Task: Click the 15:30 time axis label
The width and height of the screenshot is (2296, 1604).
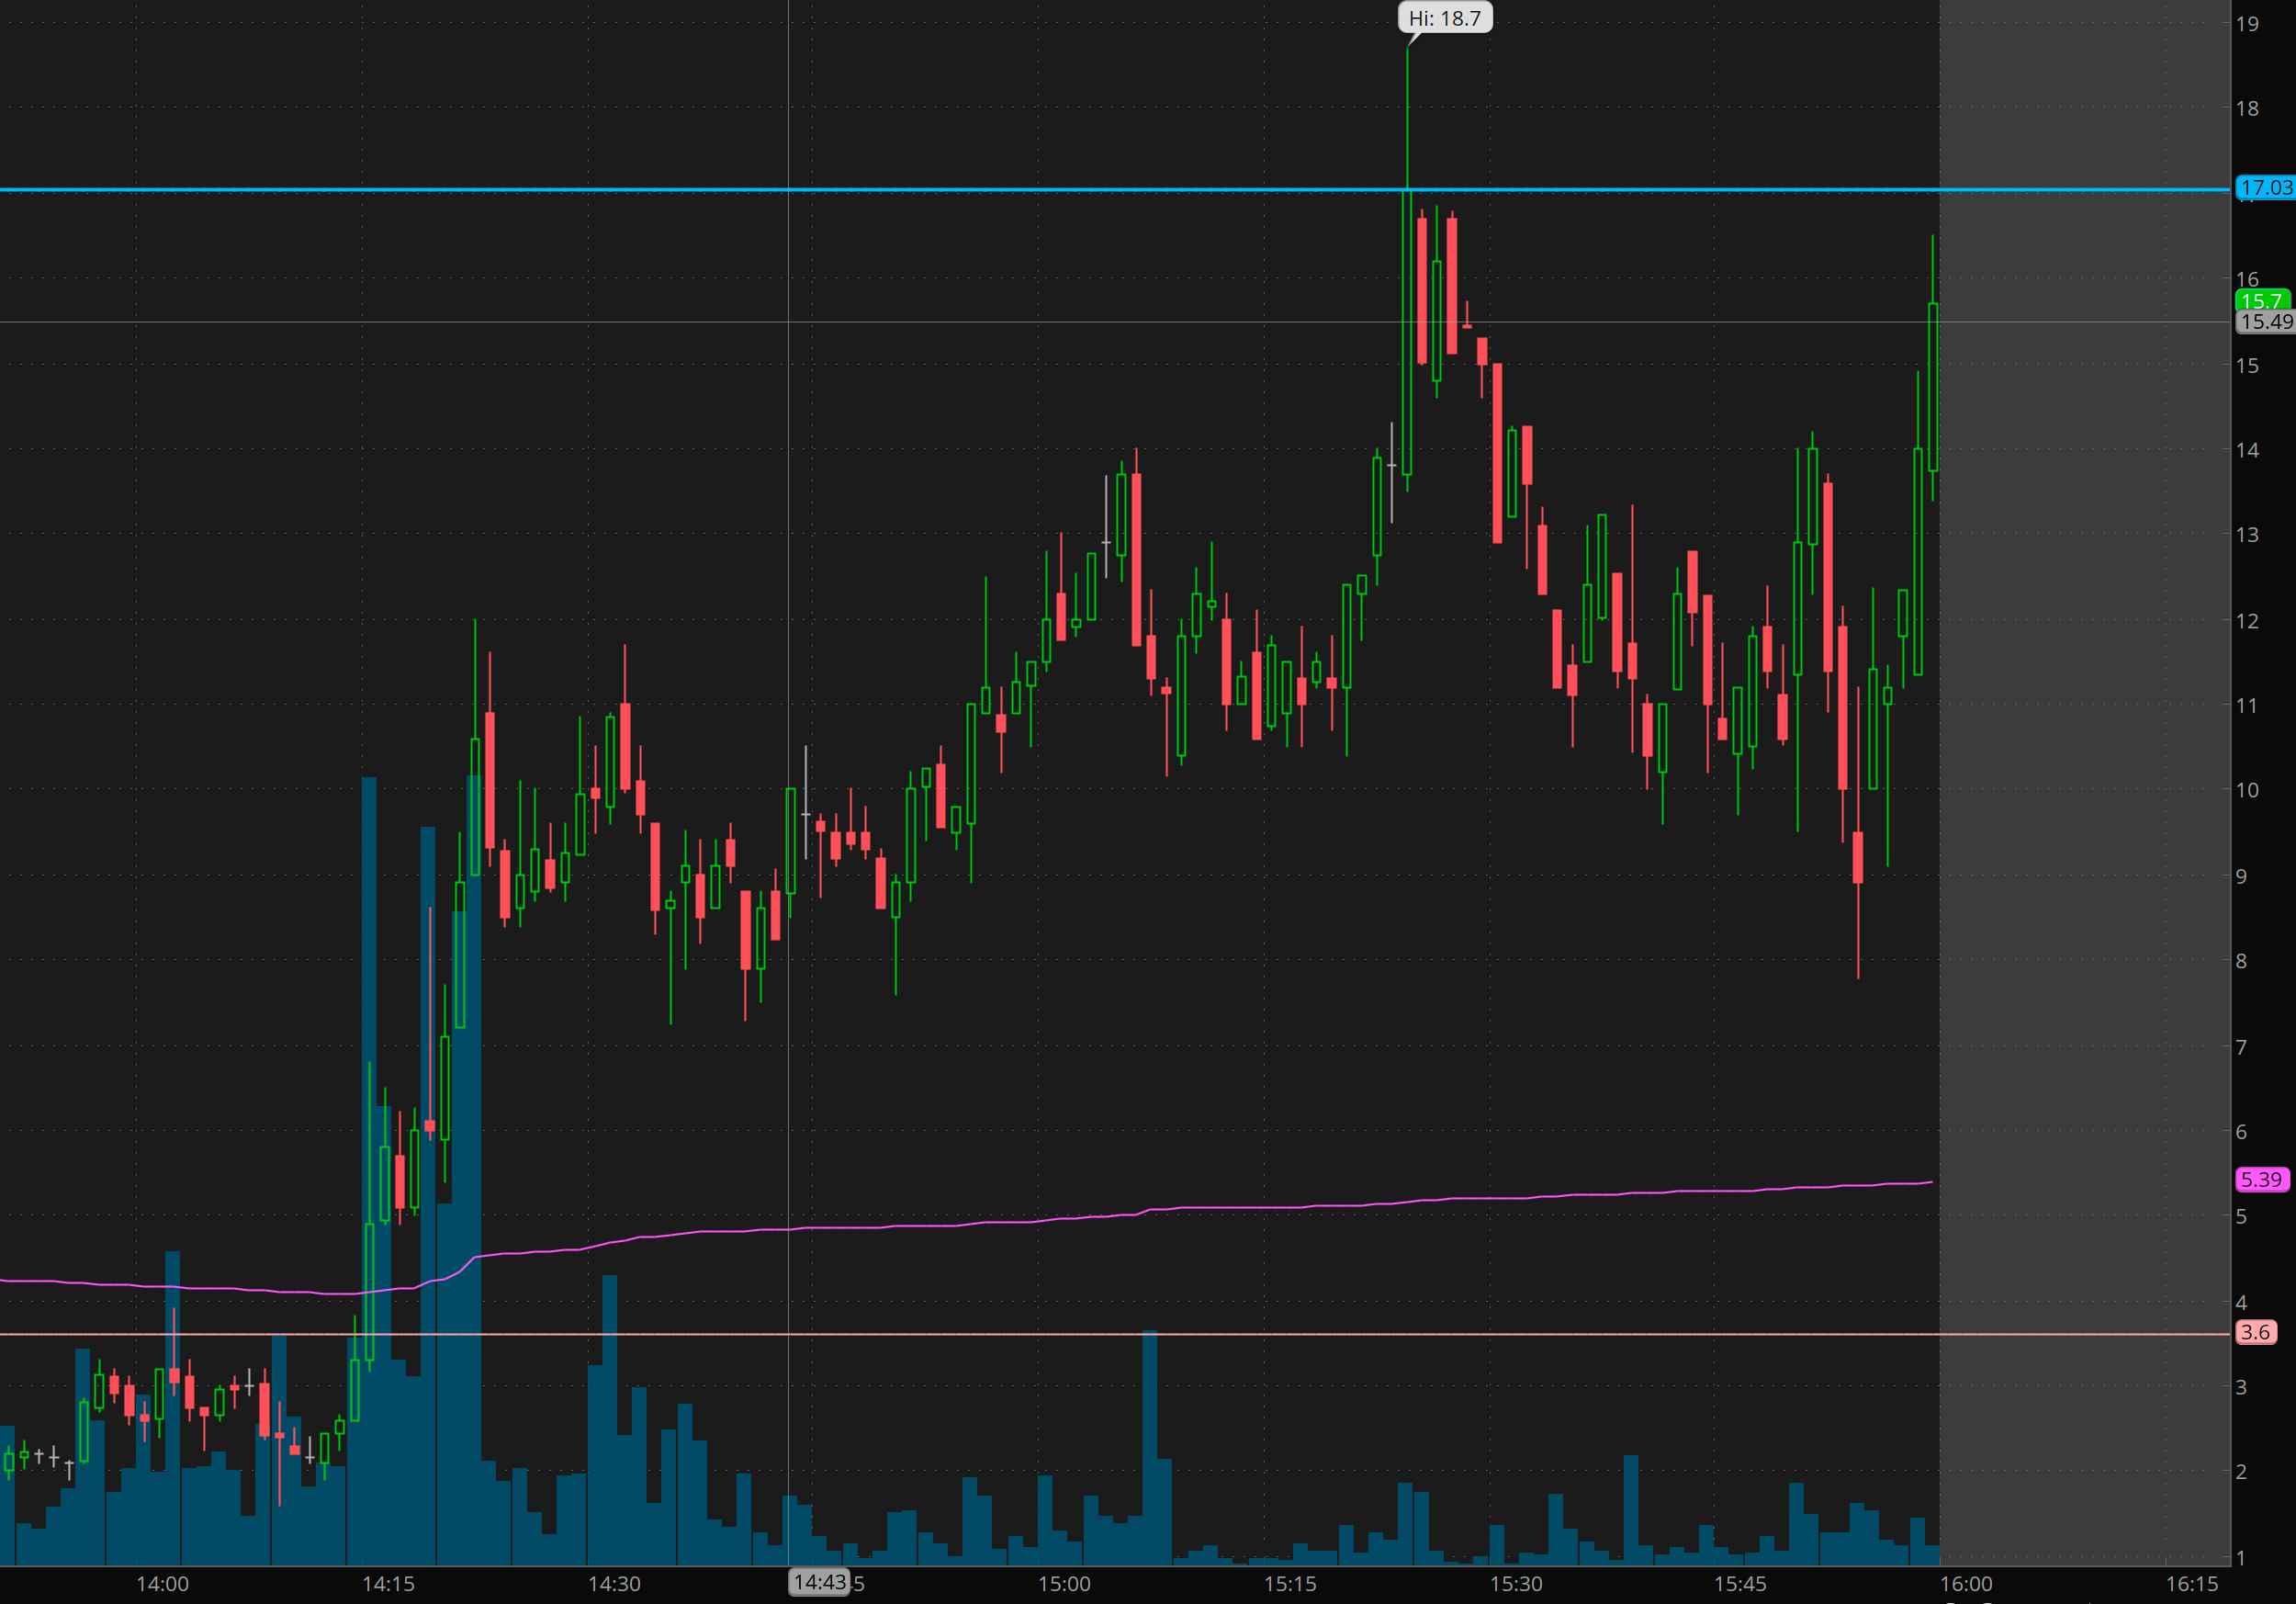Action: [x=1516, y=1584]
